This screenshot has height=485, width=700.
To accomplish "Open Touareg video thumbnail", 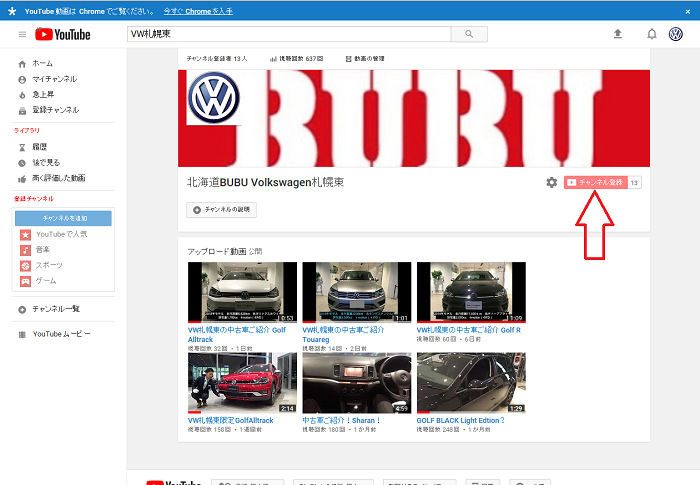I will 357,292.
